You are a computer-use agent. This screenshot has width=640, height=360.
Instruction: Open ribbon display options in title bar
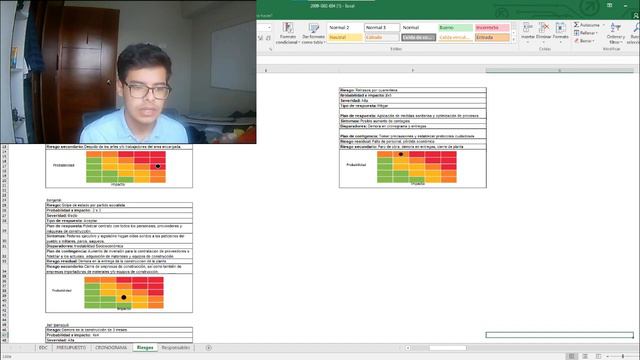(609, 5)
